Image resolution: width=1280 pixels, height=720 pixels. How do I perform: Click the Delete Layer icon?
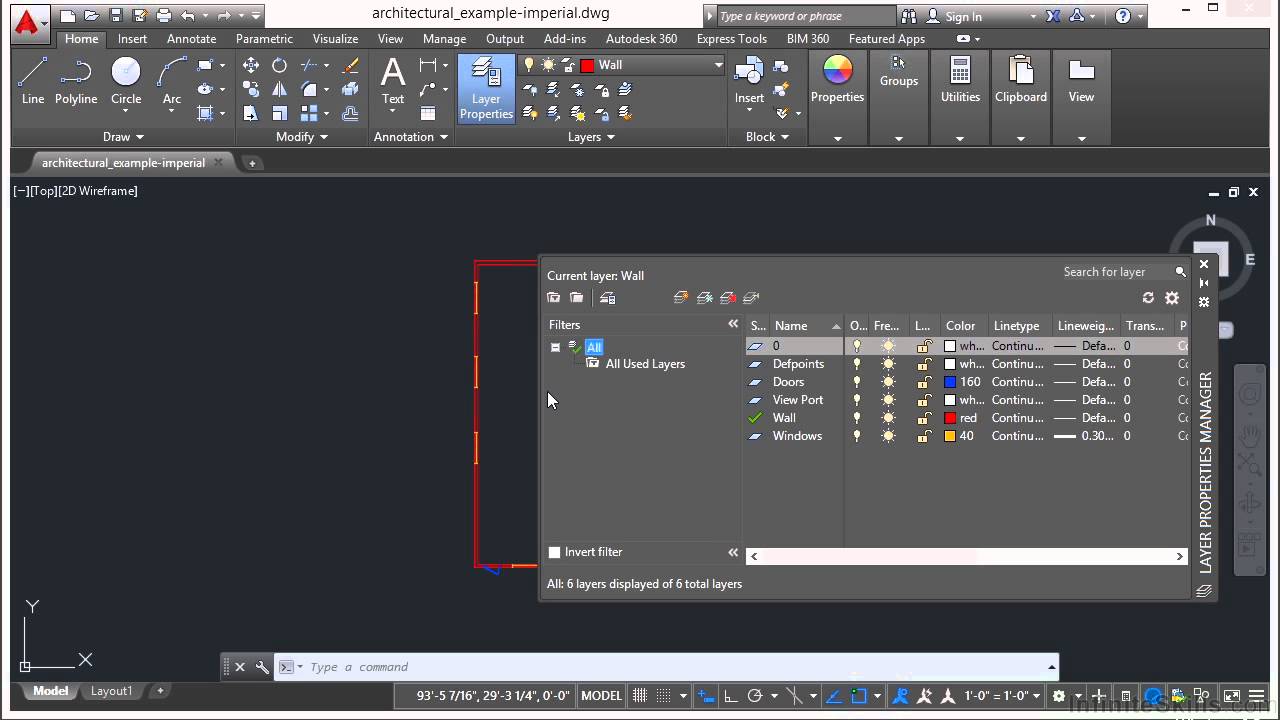728,298
